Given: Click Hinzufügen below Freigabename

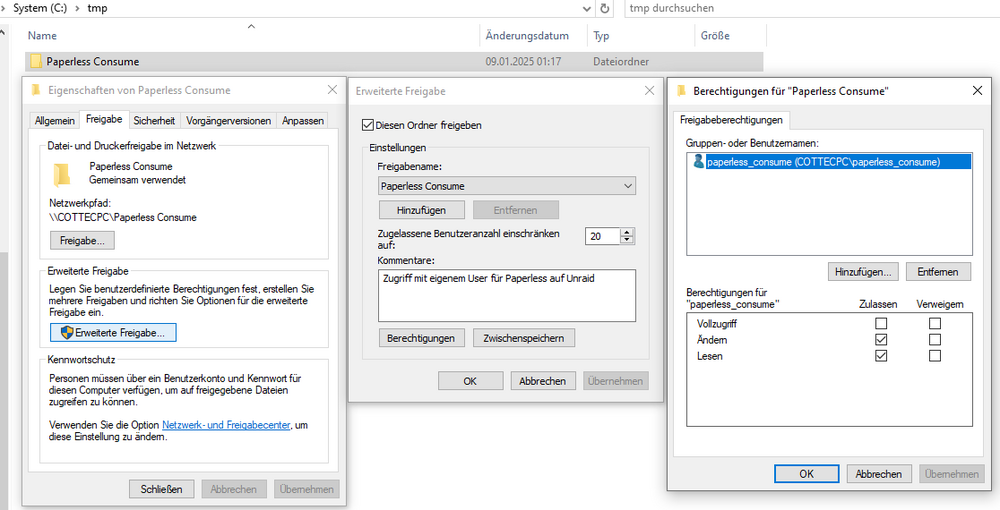Looking at the screenshot, I should [x=421, y=210].
